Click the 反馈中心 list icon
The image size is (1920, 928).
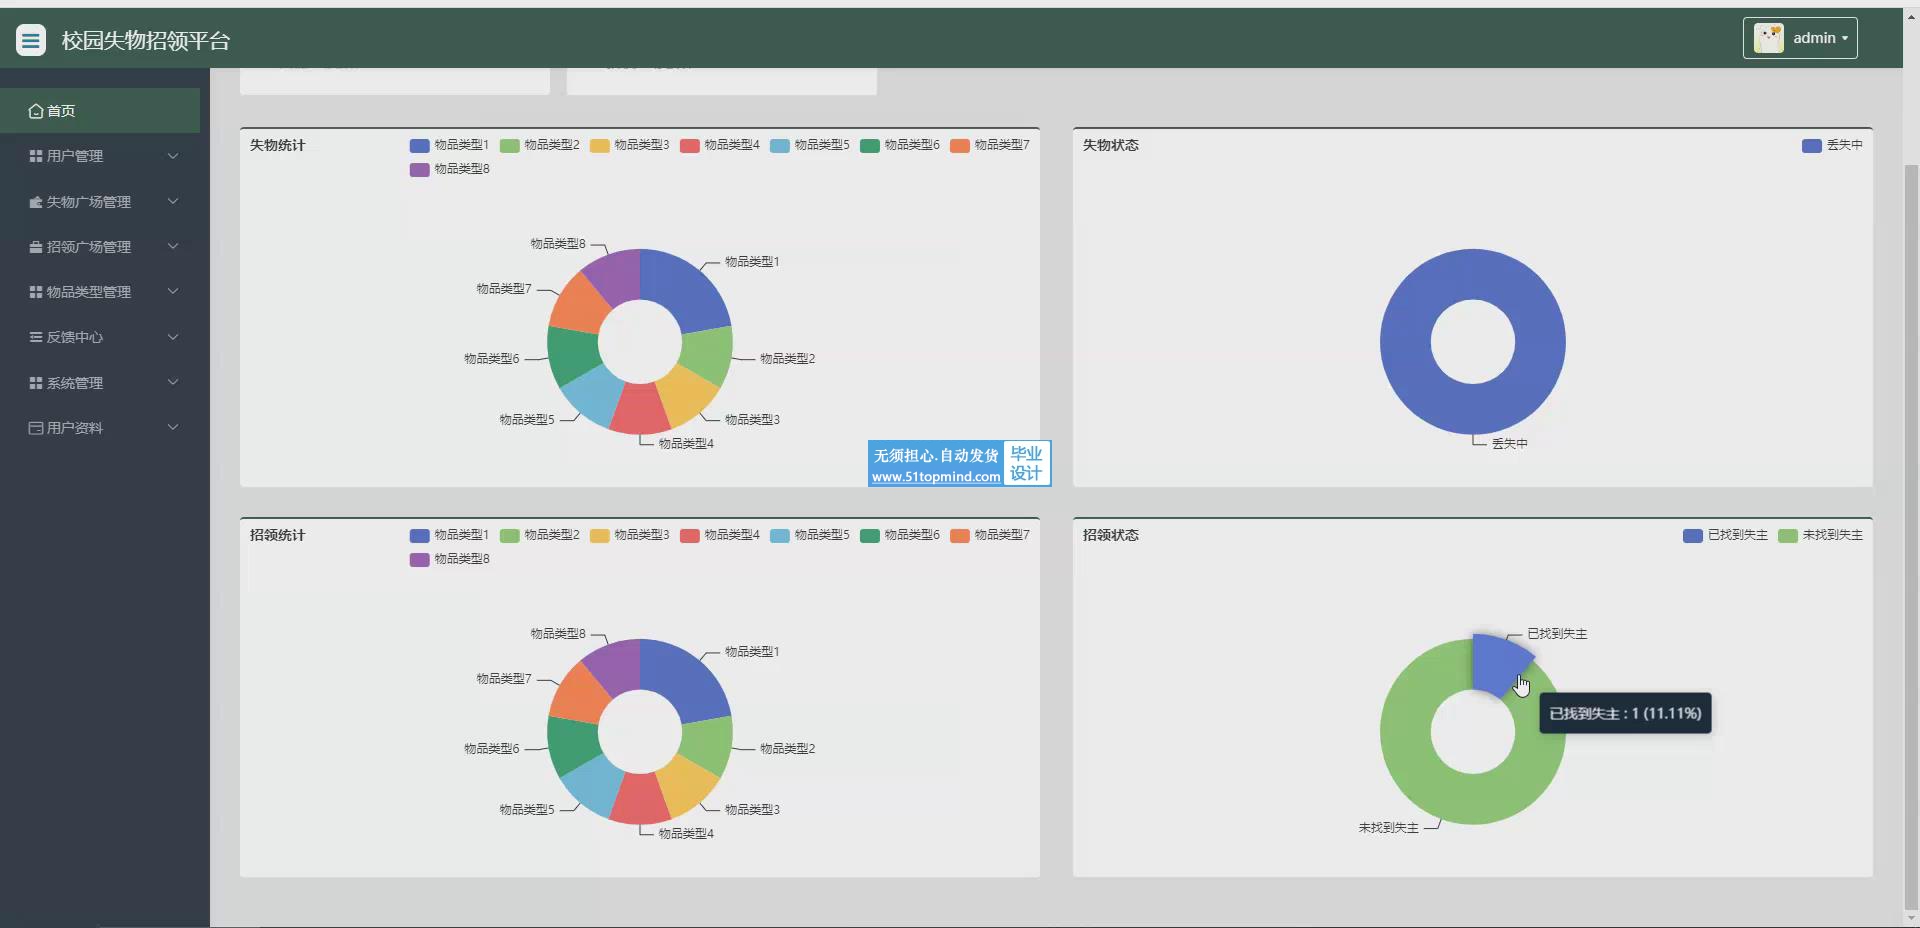[36, 337]
